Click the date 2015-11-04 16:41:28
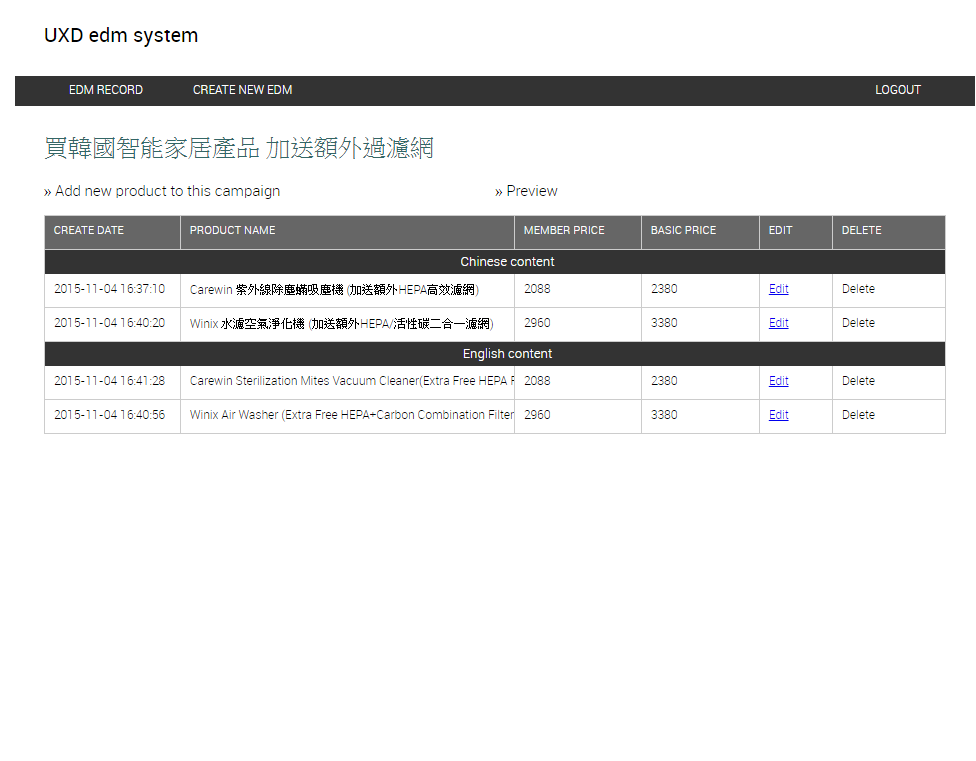The image size is (976, 761). pyautogui.click(x=110, y=381)
